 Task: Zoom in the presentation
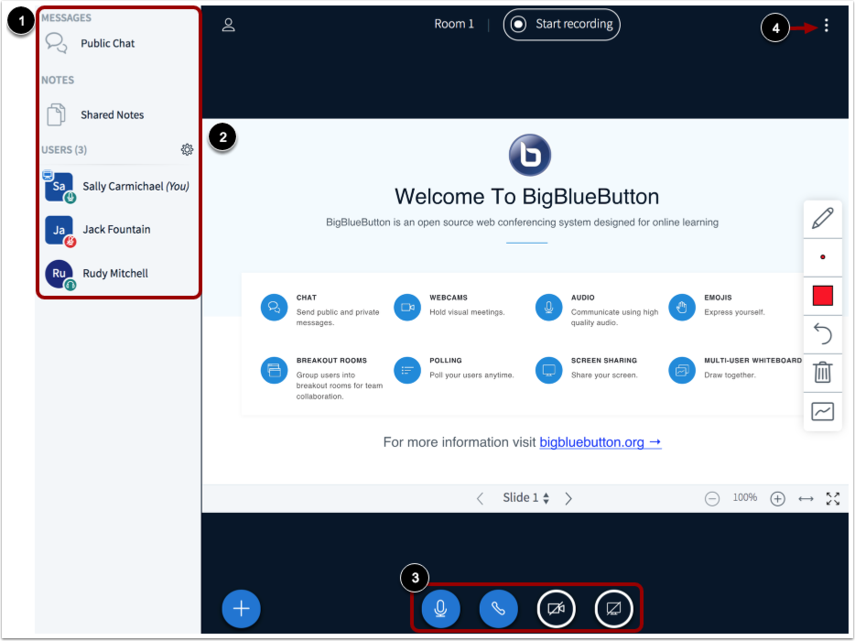point(778,498)
